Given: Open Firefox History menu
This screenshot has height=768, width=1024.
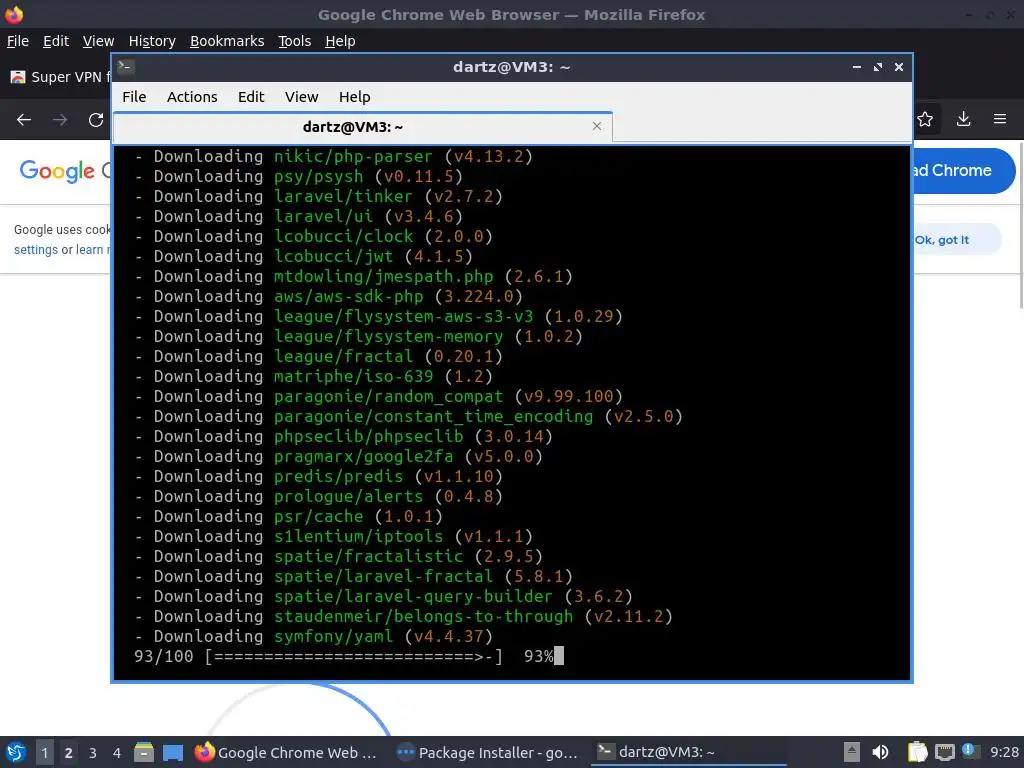Looking at the screenshot, I should [152, 41].
